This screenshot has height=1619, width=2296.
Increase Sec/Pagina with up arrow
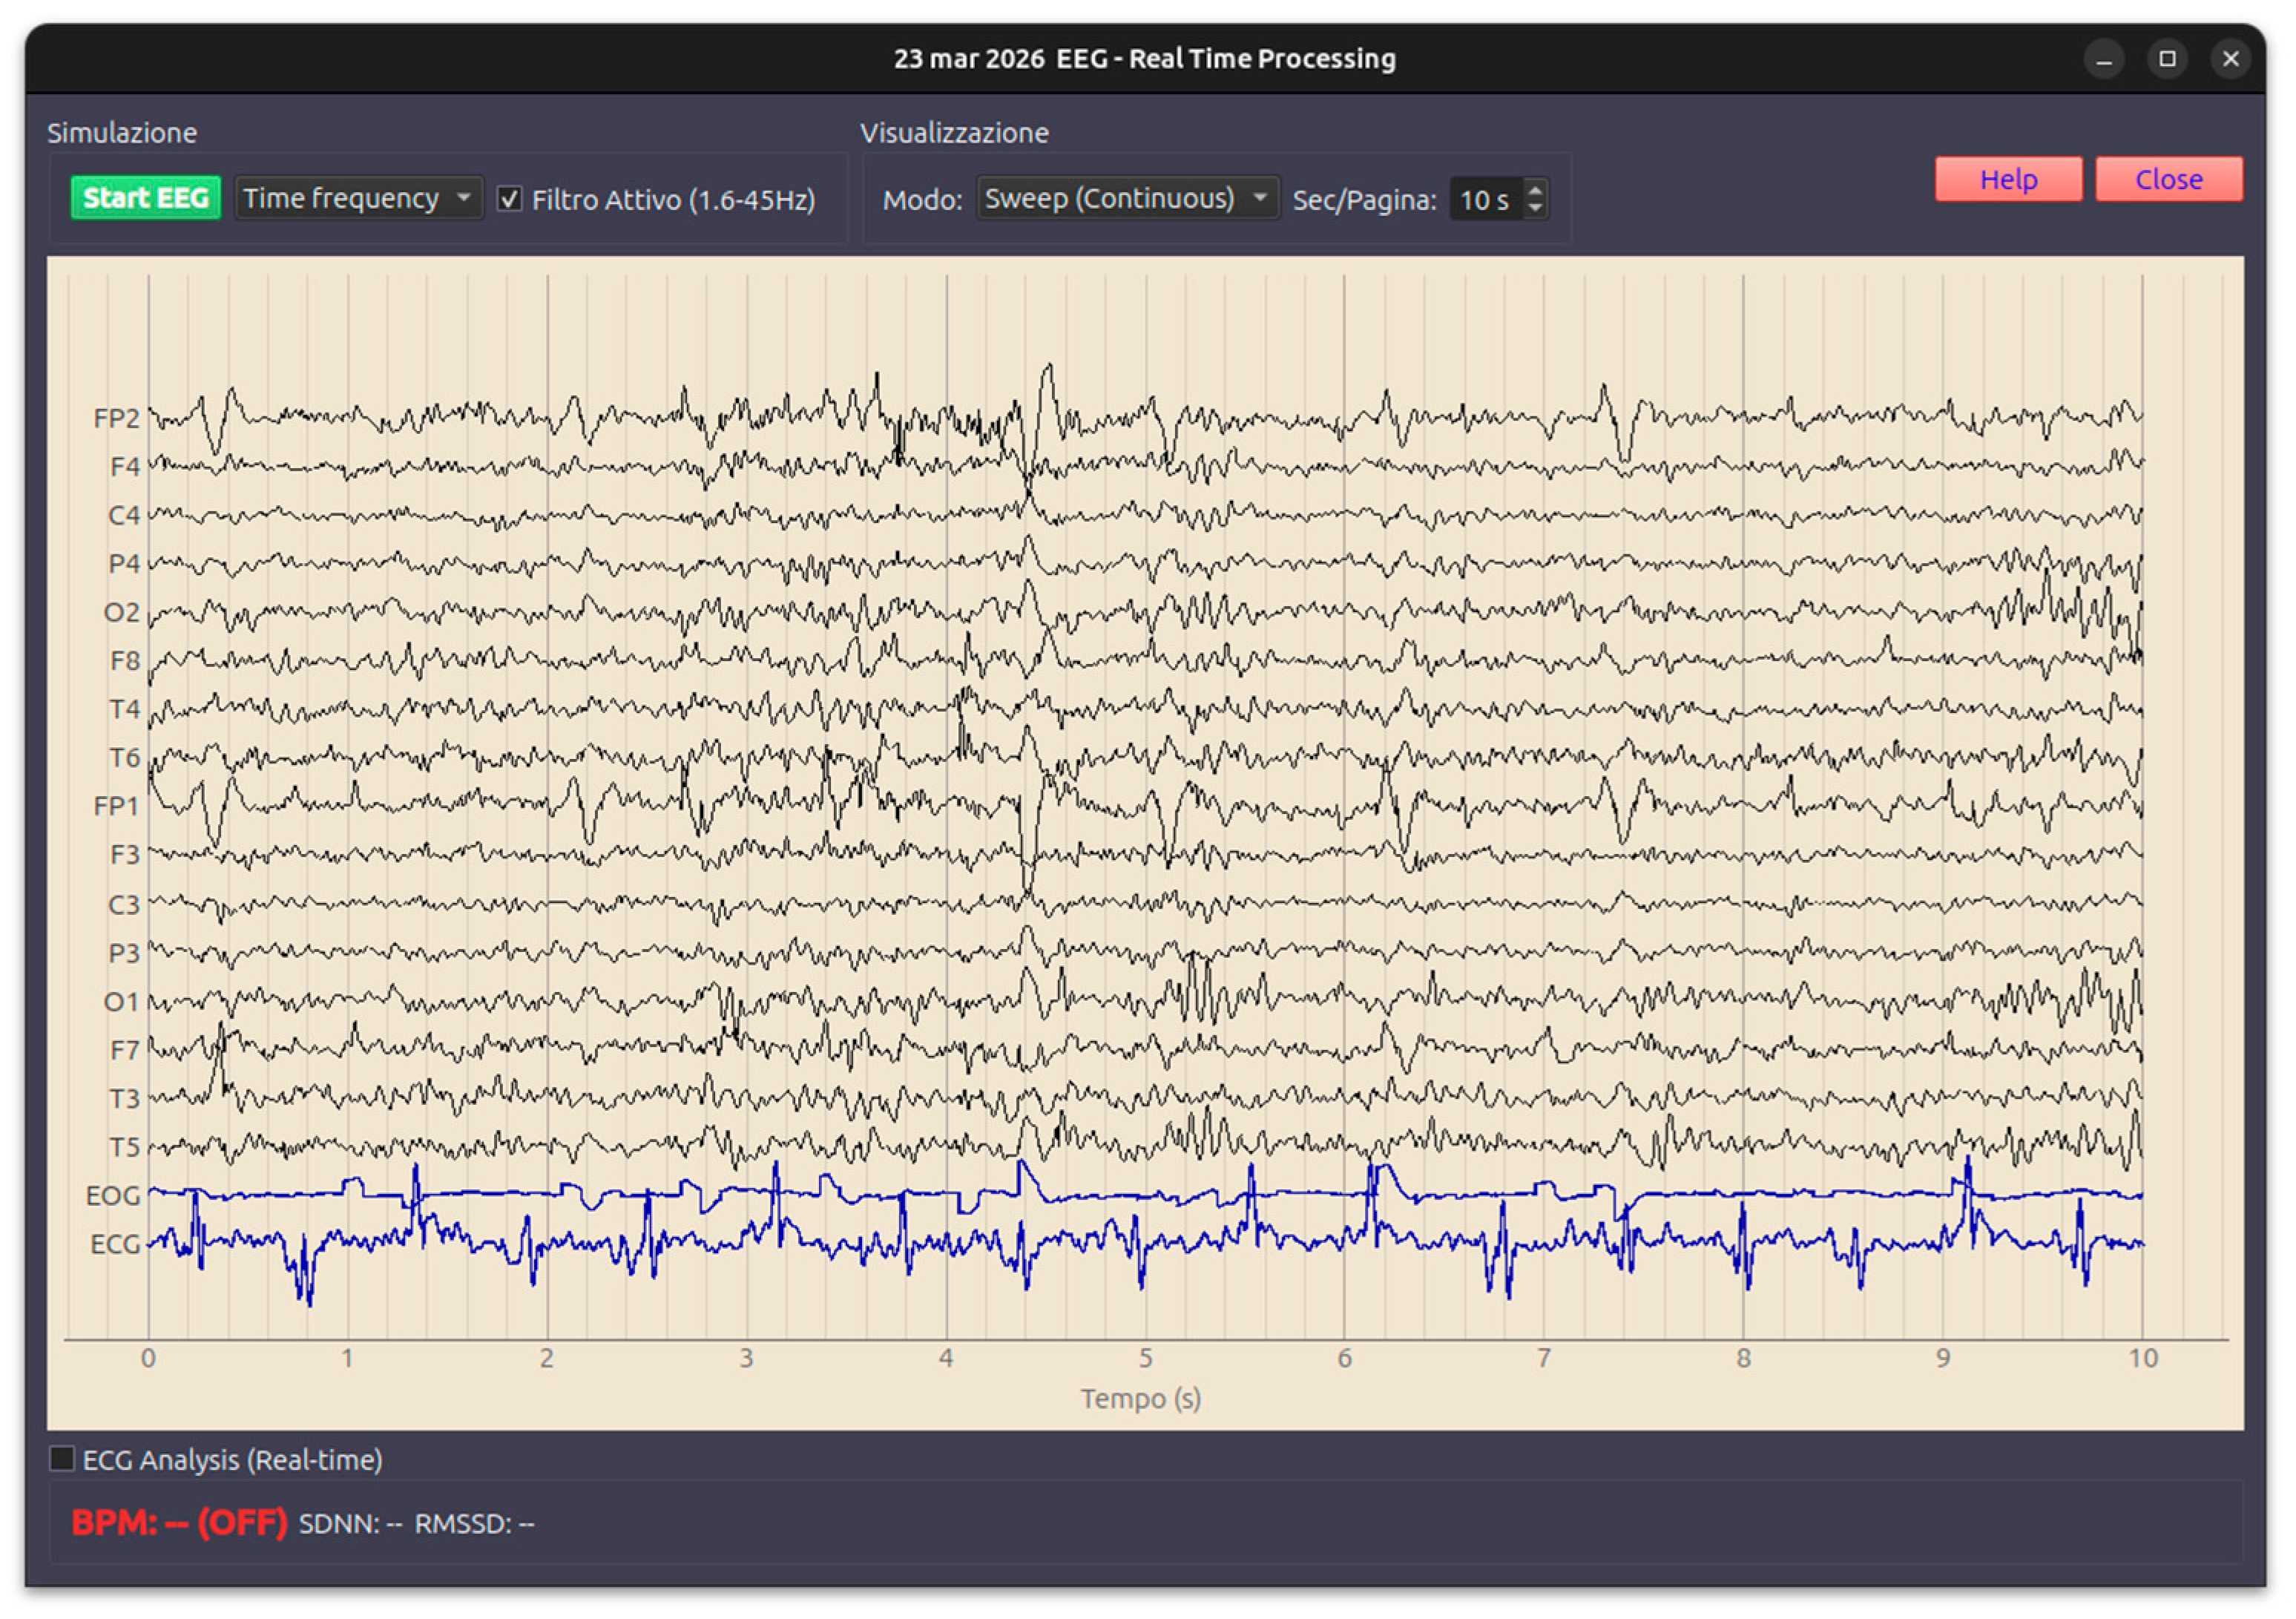[1535, 189]
